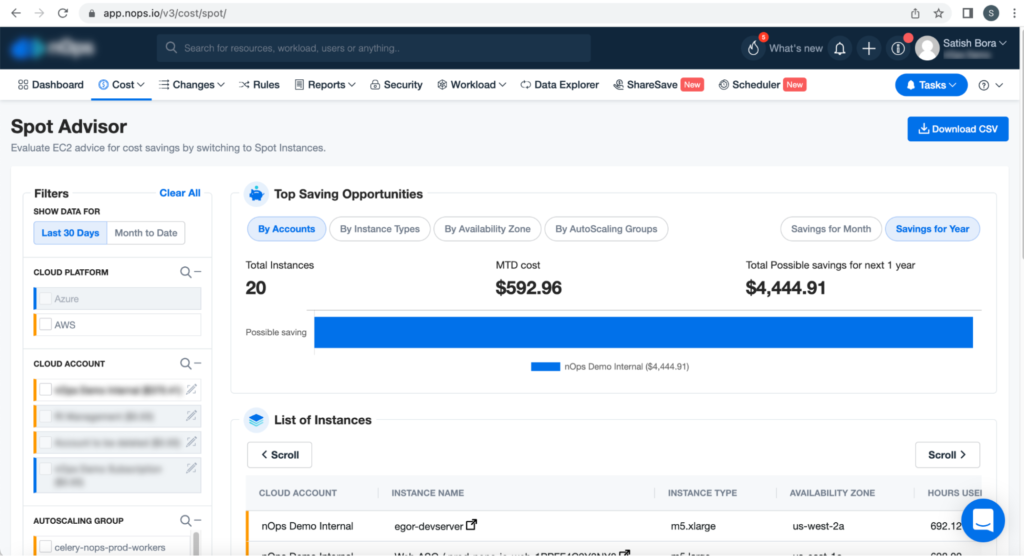Viewport: 1024px width, 556px height.
Task: Check the Azure platform checkbox
Action: (x=45, y=299)
